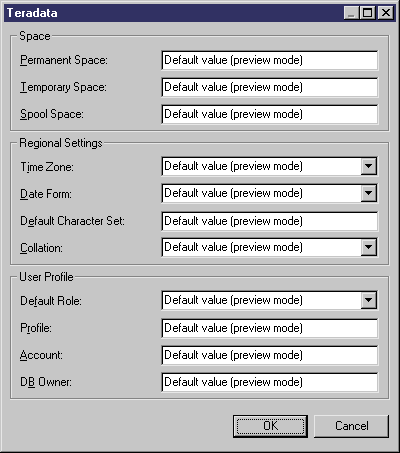
Task: Click the Permanent Space input field
Action: point(270,60)
